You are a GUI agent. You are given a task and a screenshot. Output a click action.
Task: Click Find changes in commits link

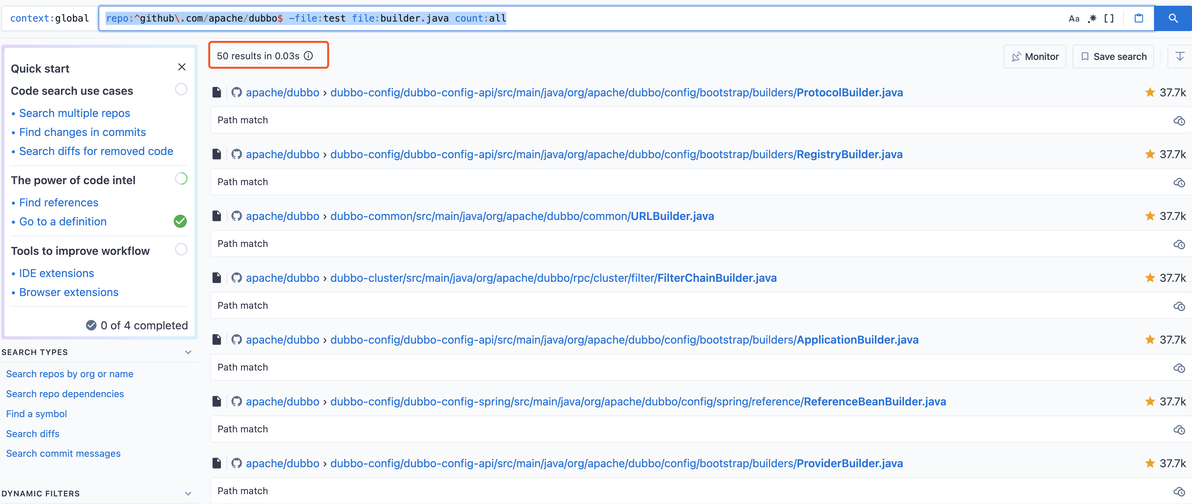(82, 132)
